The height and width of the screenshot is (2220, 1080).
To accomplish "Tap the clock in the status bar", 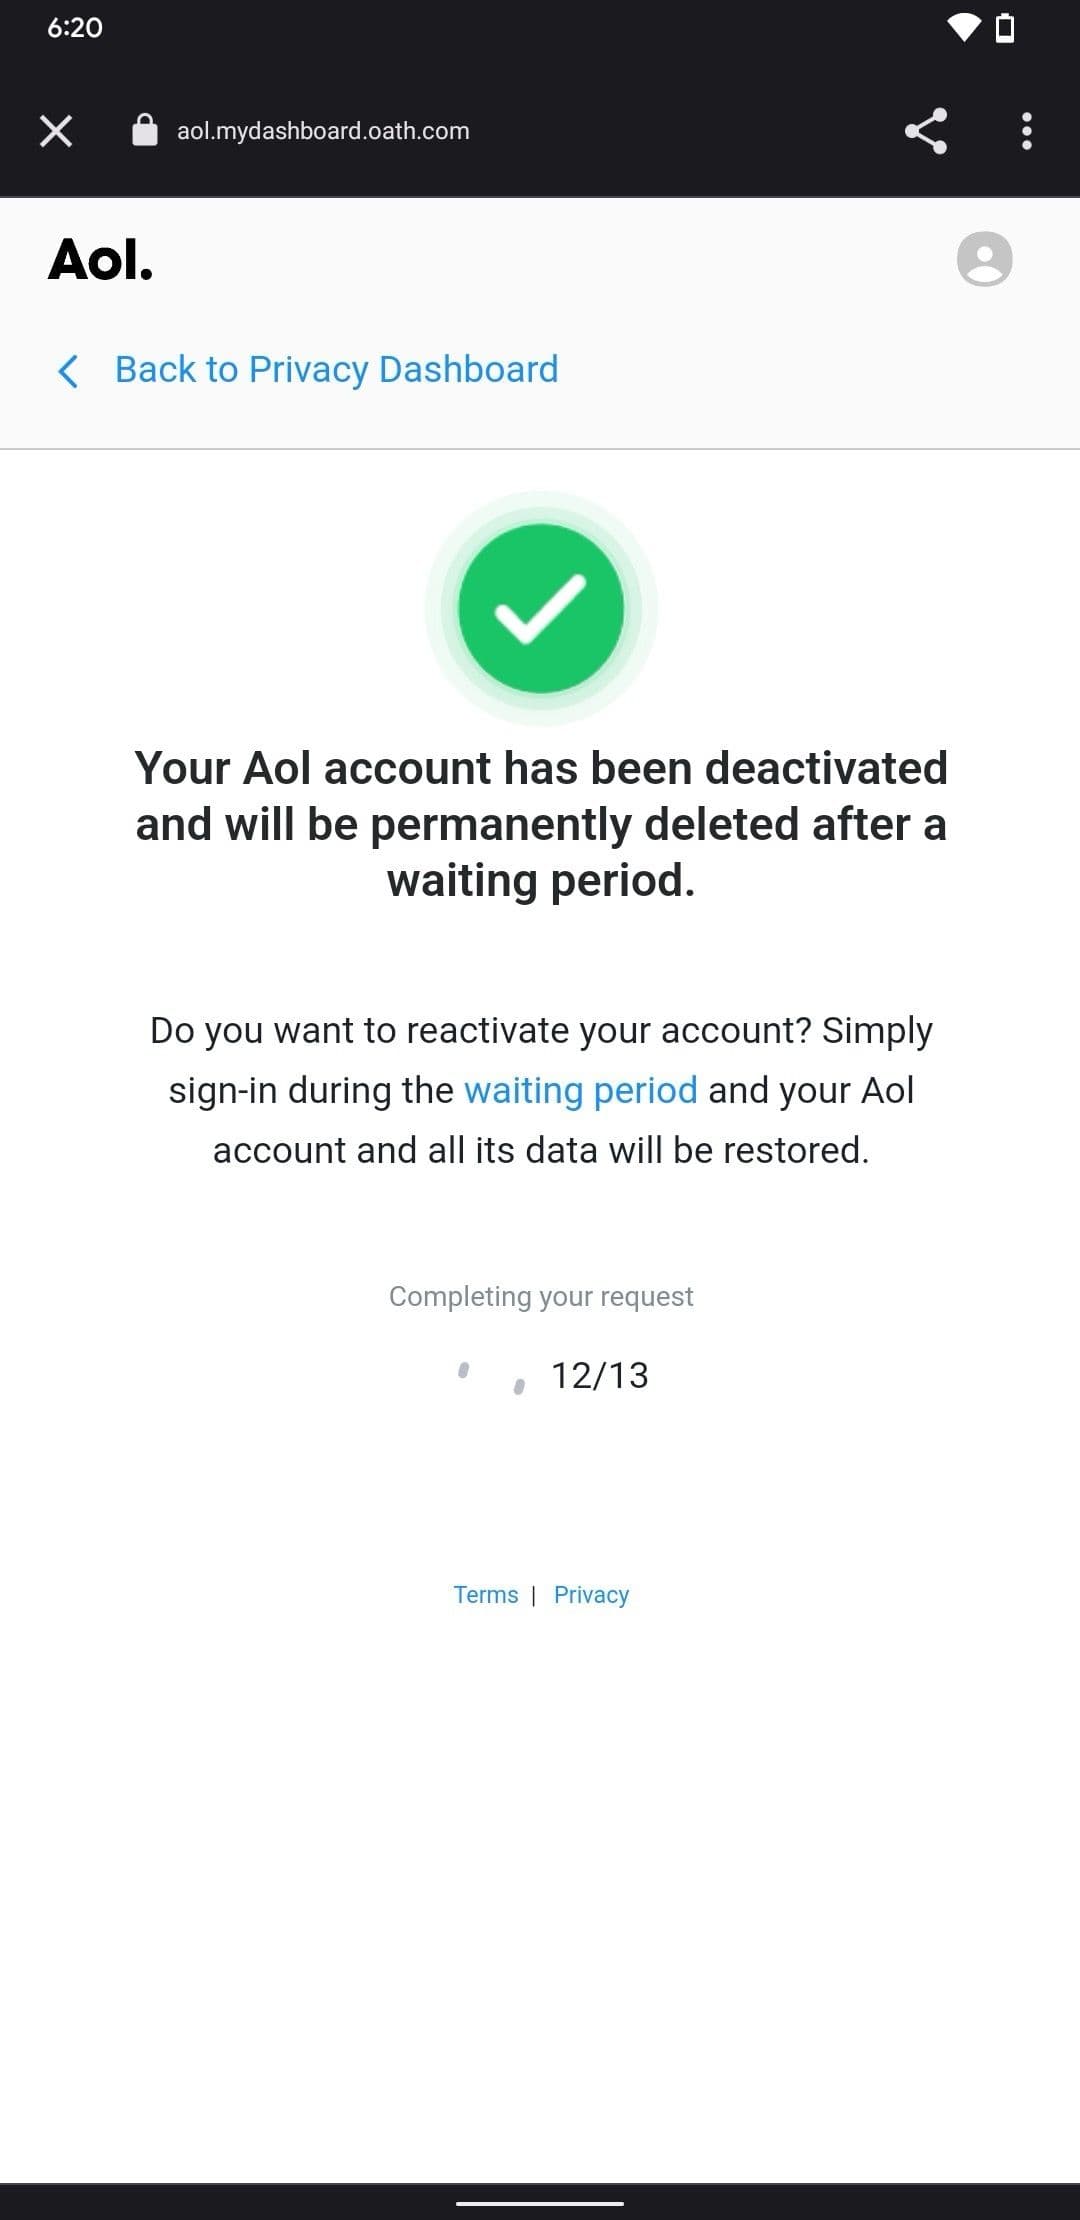I will (76, 28).
